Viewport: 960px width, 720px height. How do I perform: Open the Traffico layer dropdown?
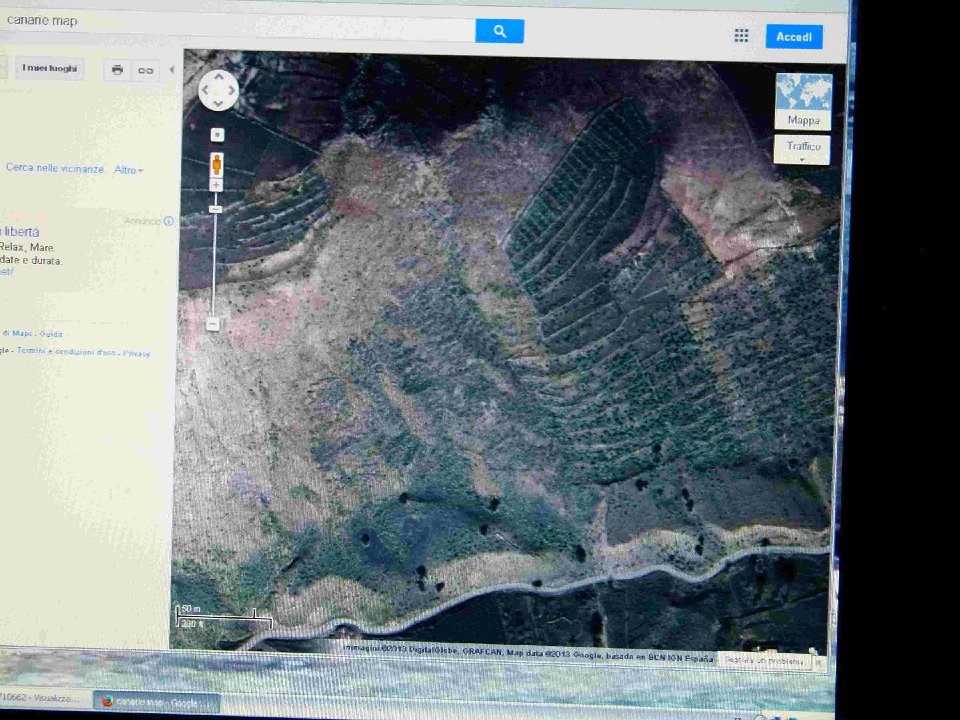(x=802, y=150)
